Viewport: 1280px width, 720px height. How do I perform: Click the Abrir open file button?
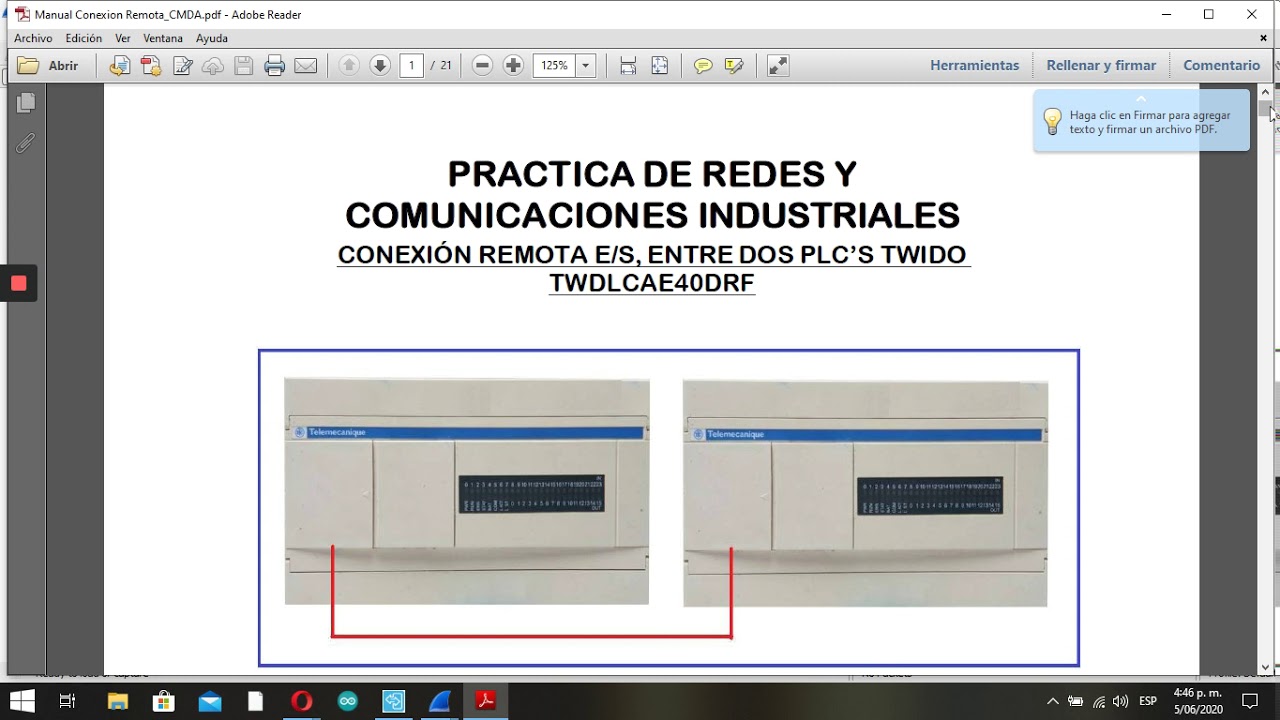(48, 66)
